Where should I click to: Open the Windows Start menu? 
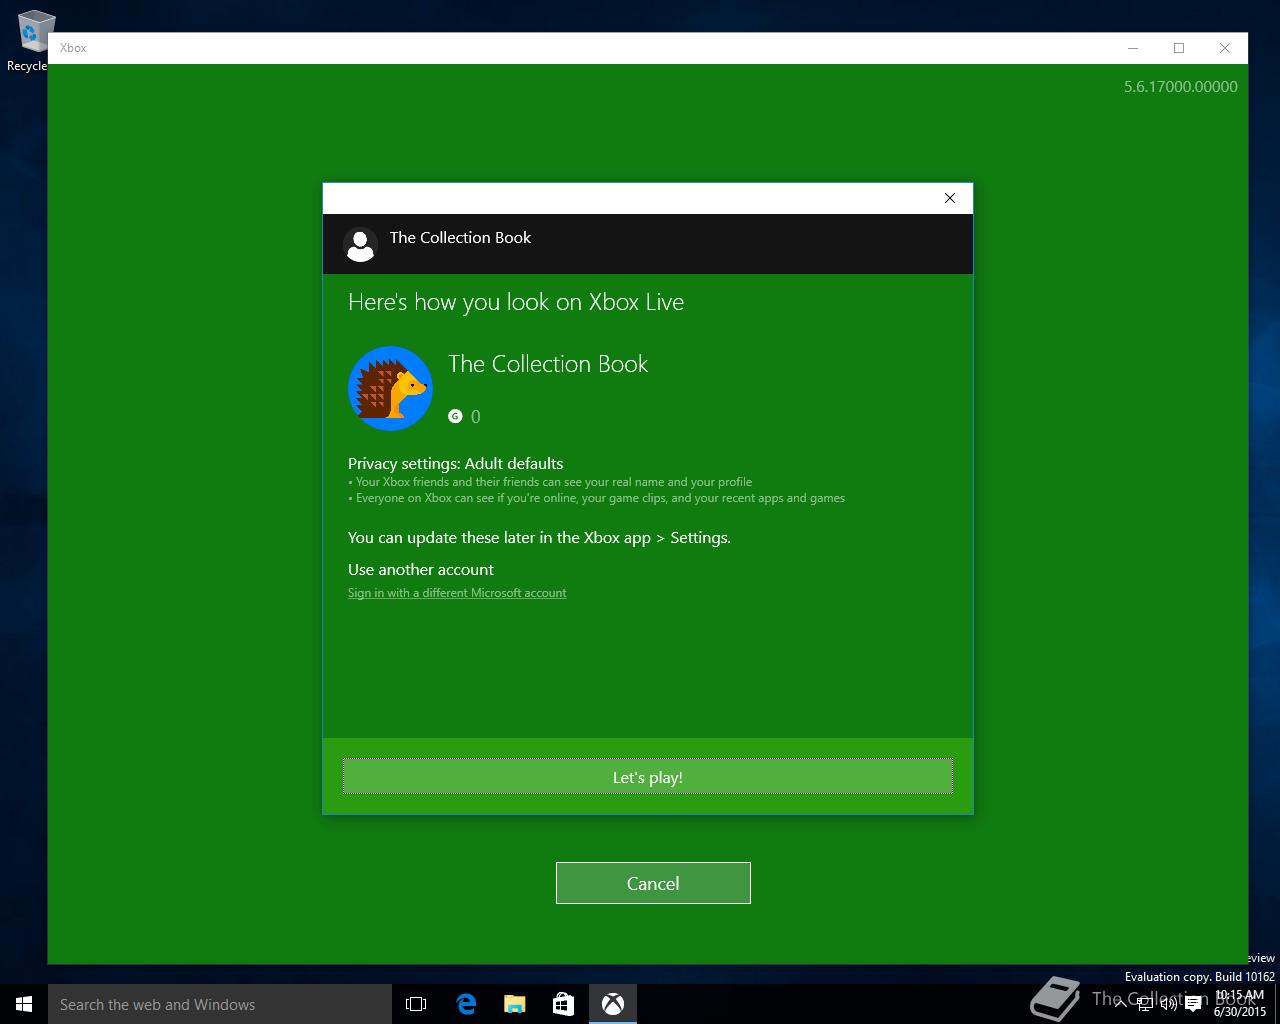coord(24,1004)
